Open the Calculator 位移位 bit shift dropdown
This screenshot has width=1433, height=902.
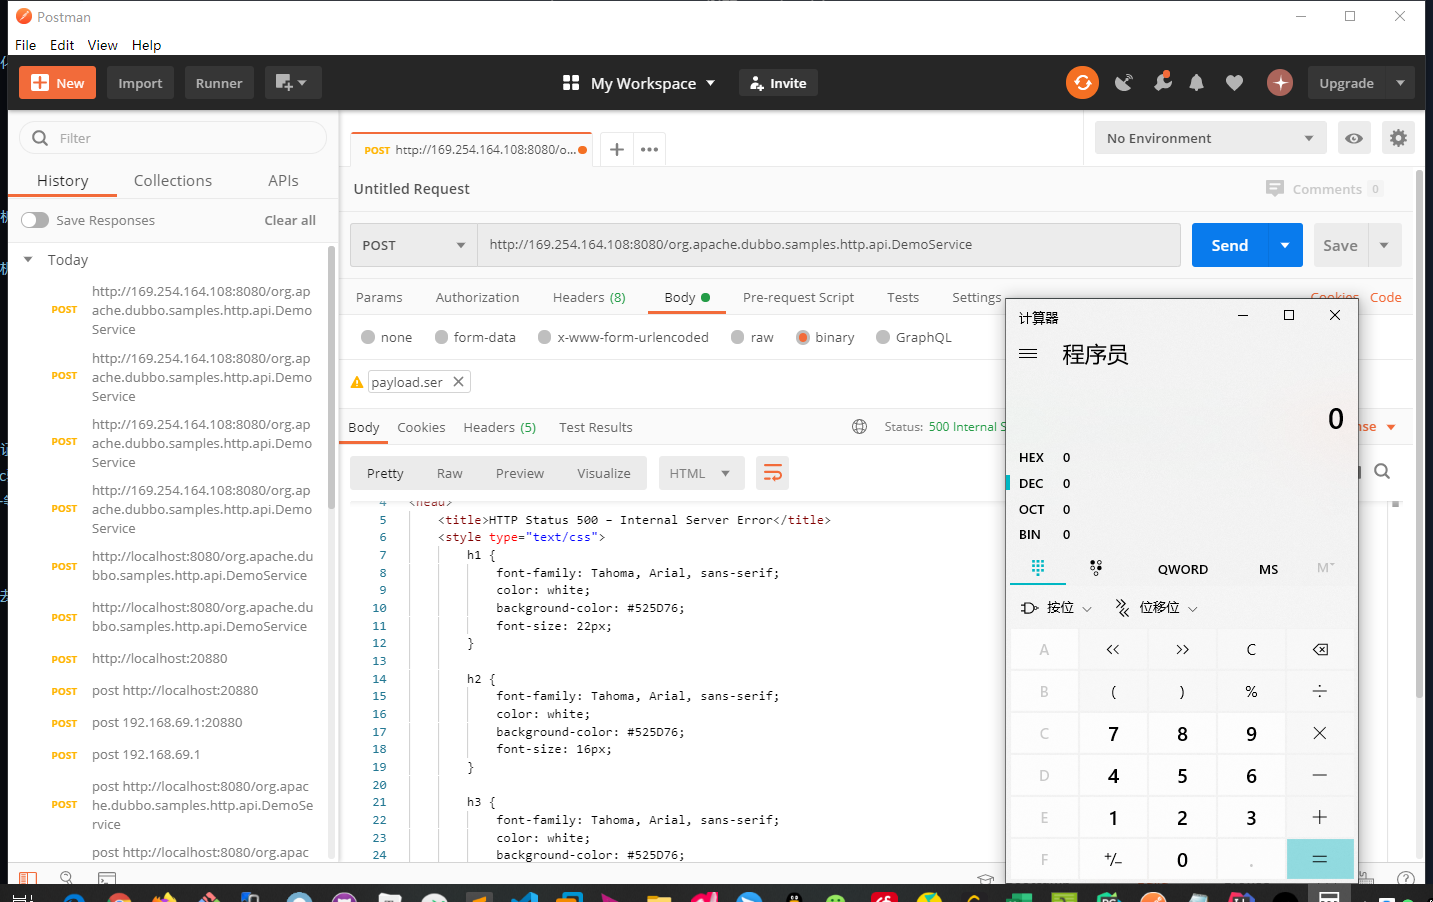(x=1157, y=607)
